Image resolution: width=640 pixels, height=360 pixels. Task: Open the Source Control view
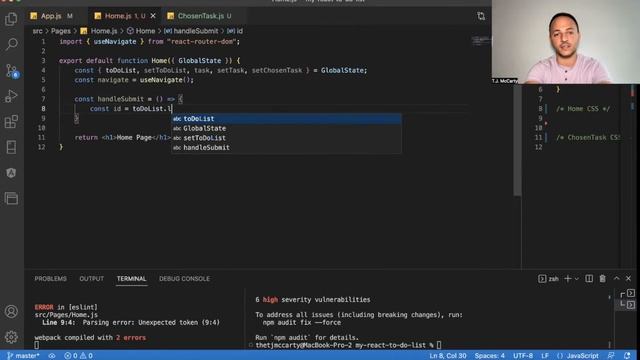(x=11, y=71)
